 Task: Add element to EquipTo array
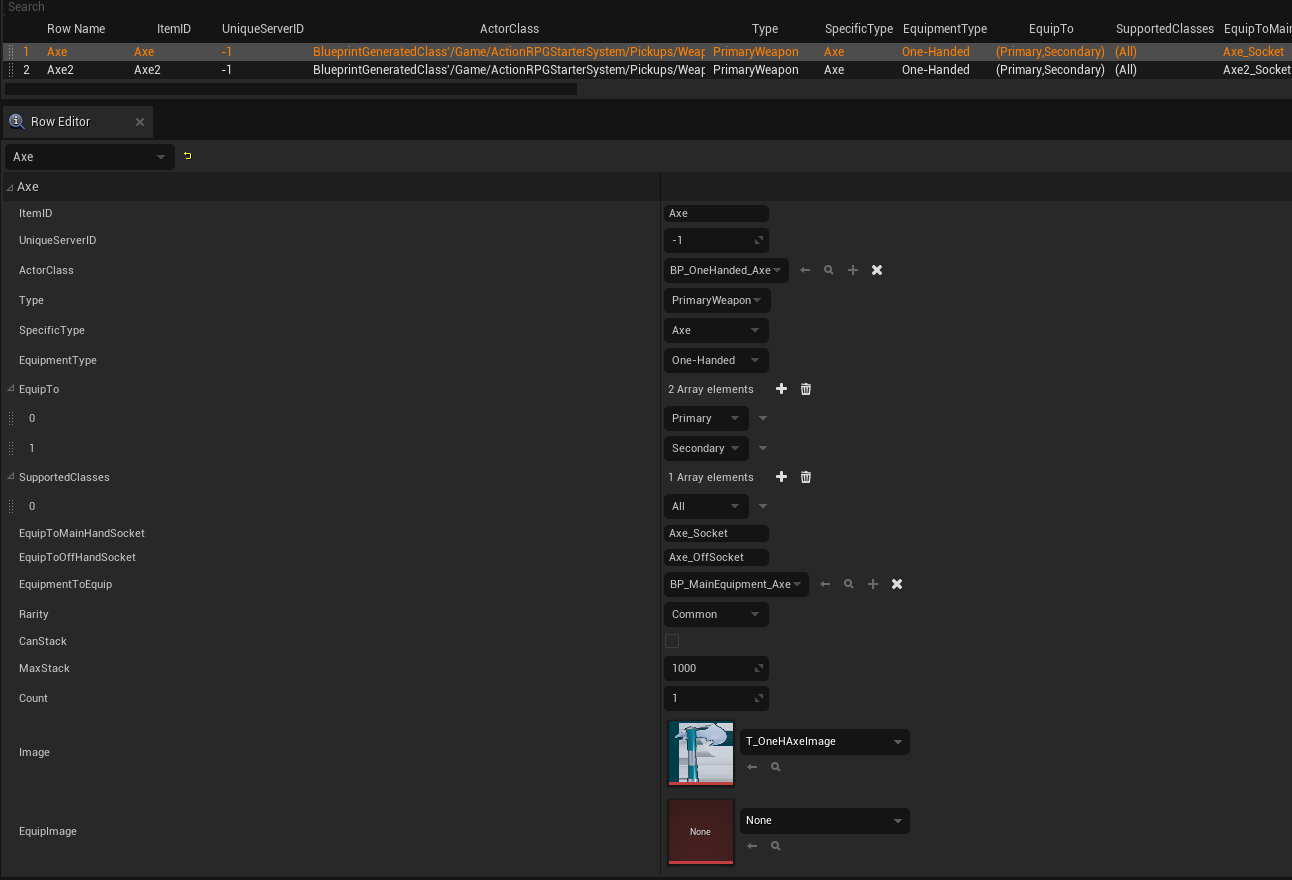tap(782, 389)
